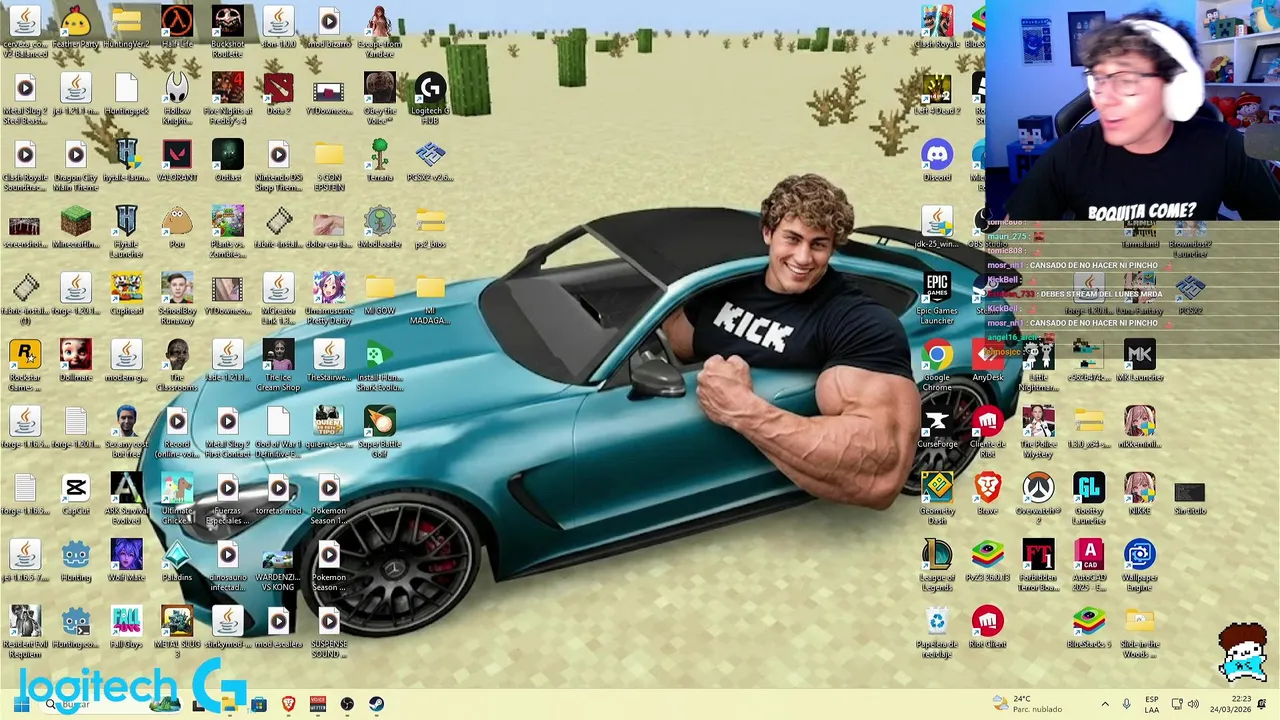Open the AutoCAD desktop shortcut

click(x=1089, y=564)
